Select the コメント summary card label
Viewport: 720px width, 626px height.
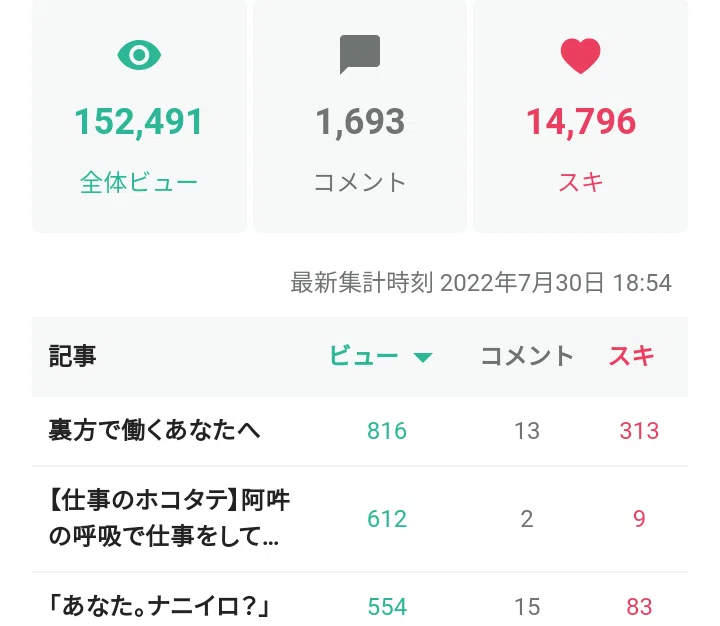coord(360,182)
